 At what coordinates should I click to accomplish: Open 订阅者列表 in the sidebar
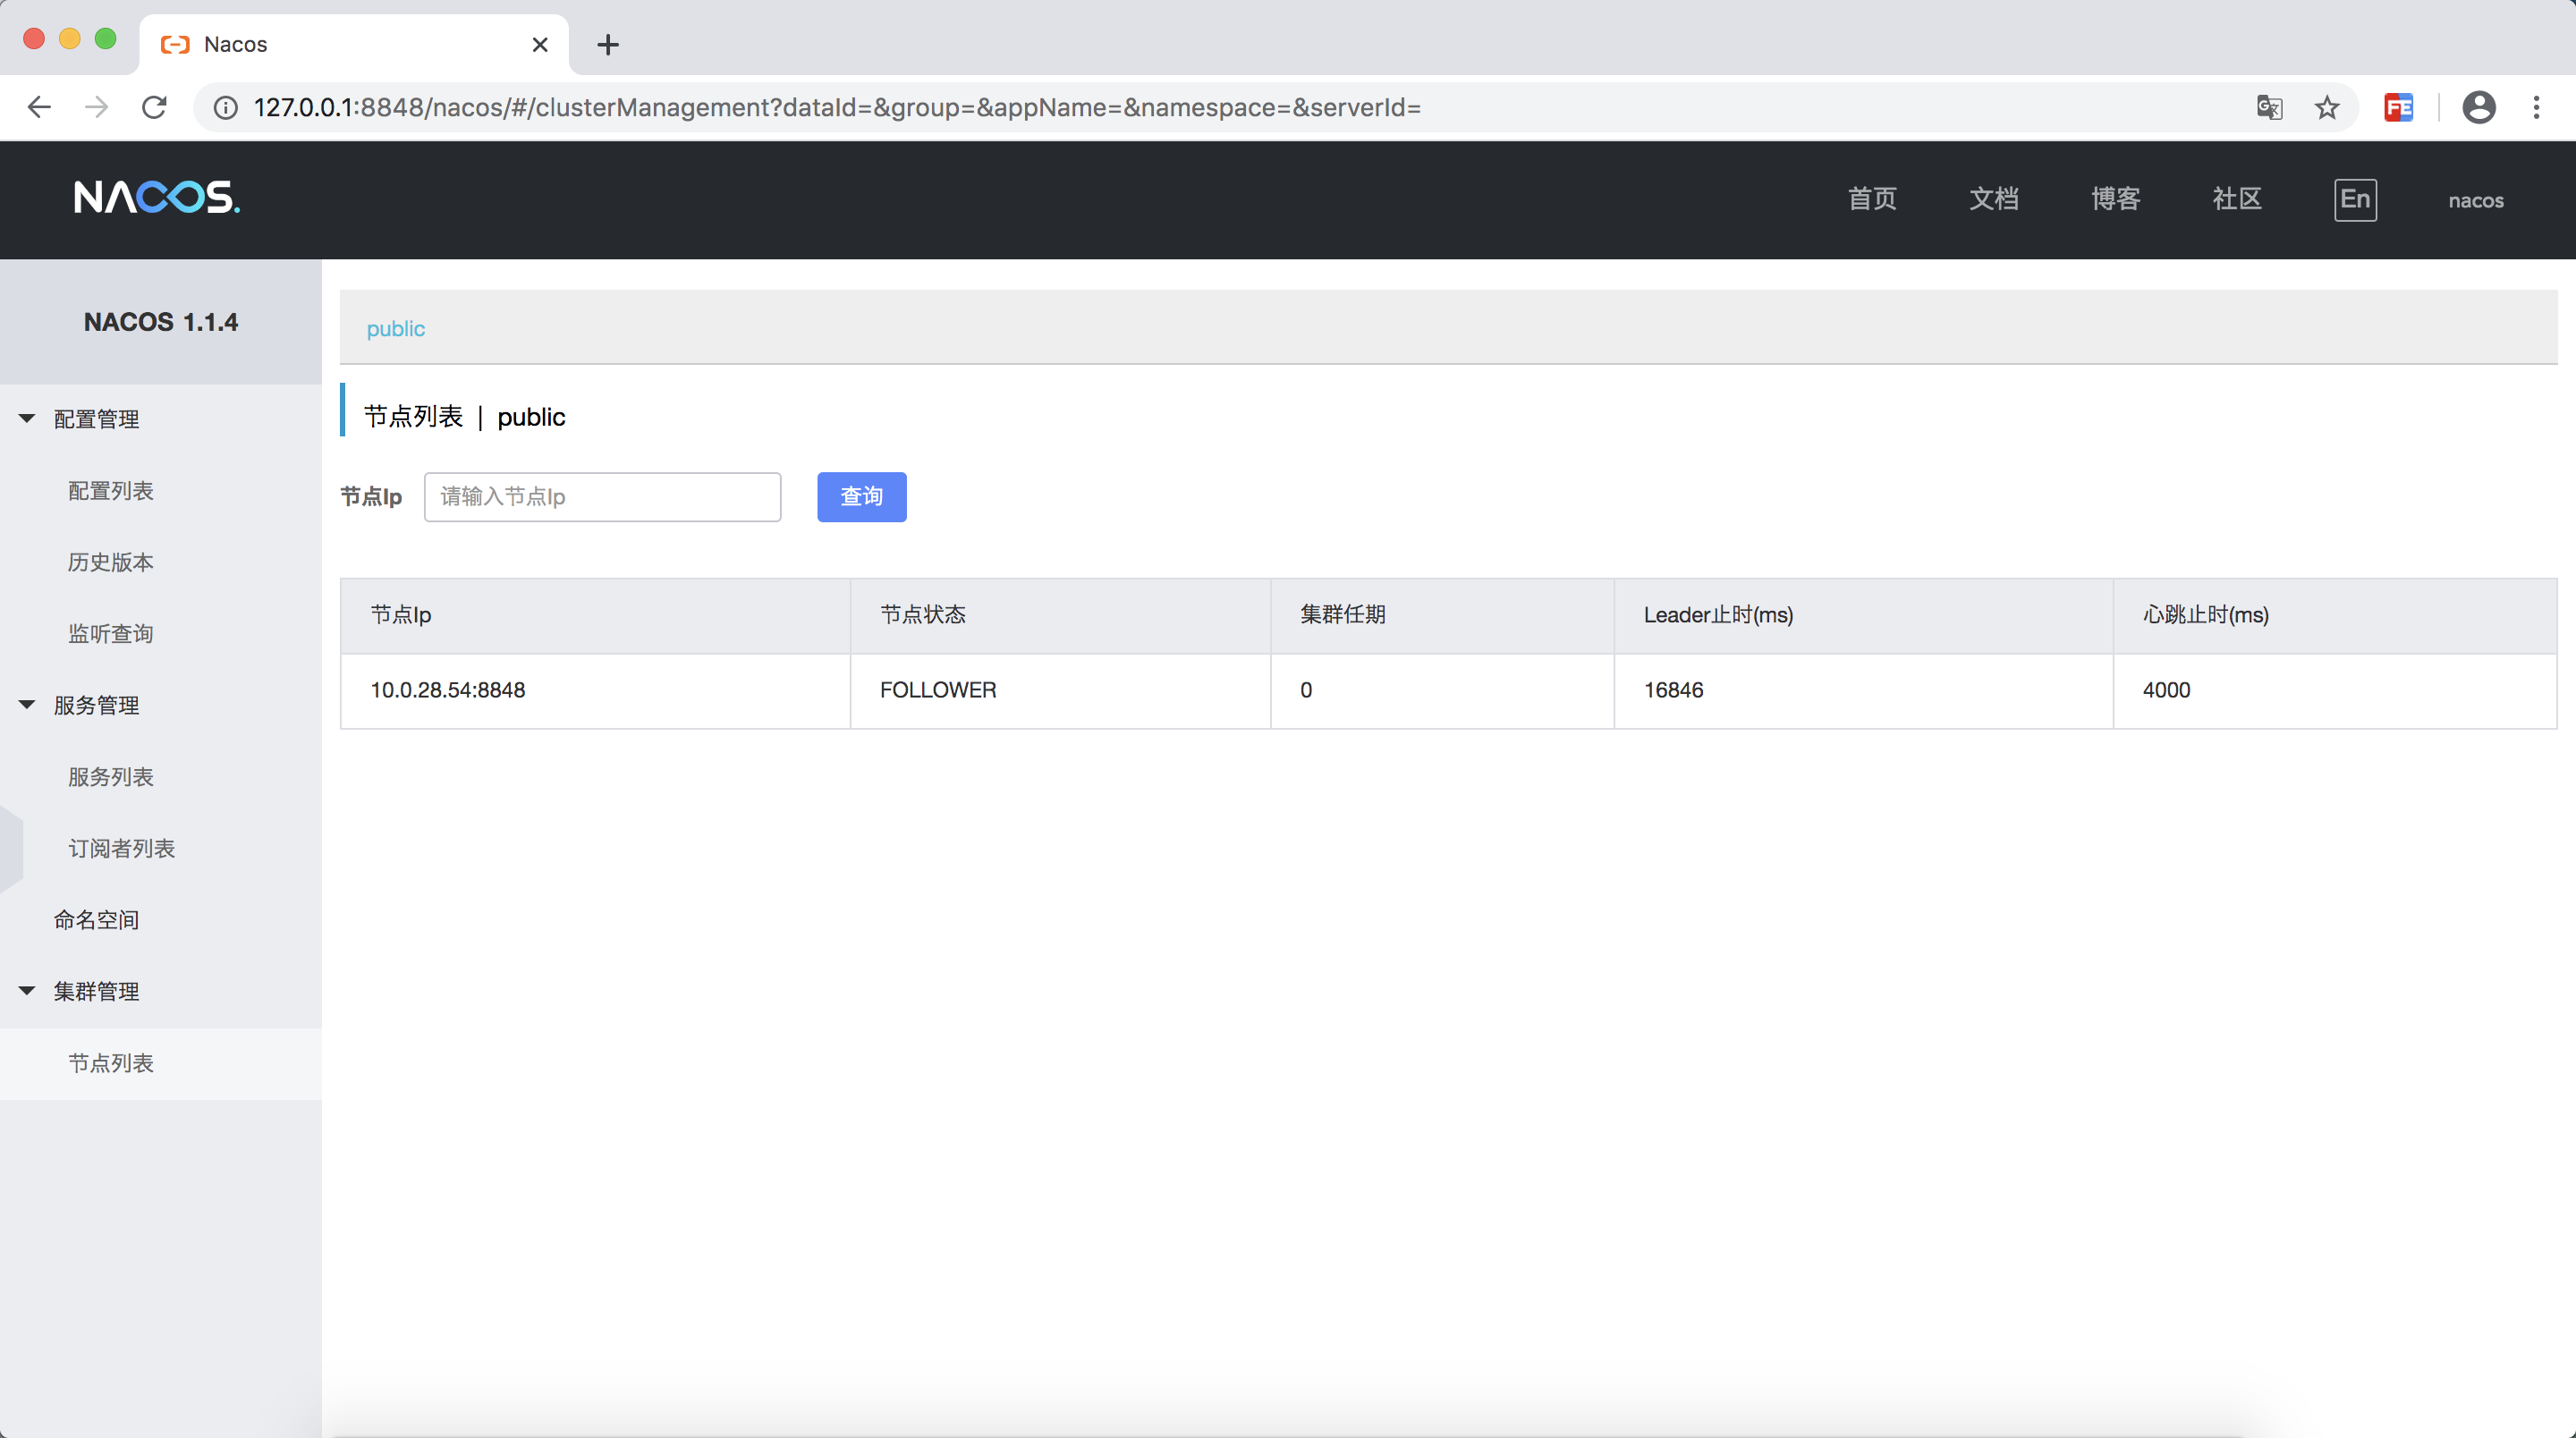[x=122, y=848]
